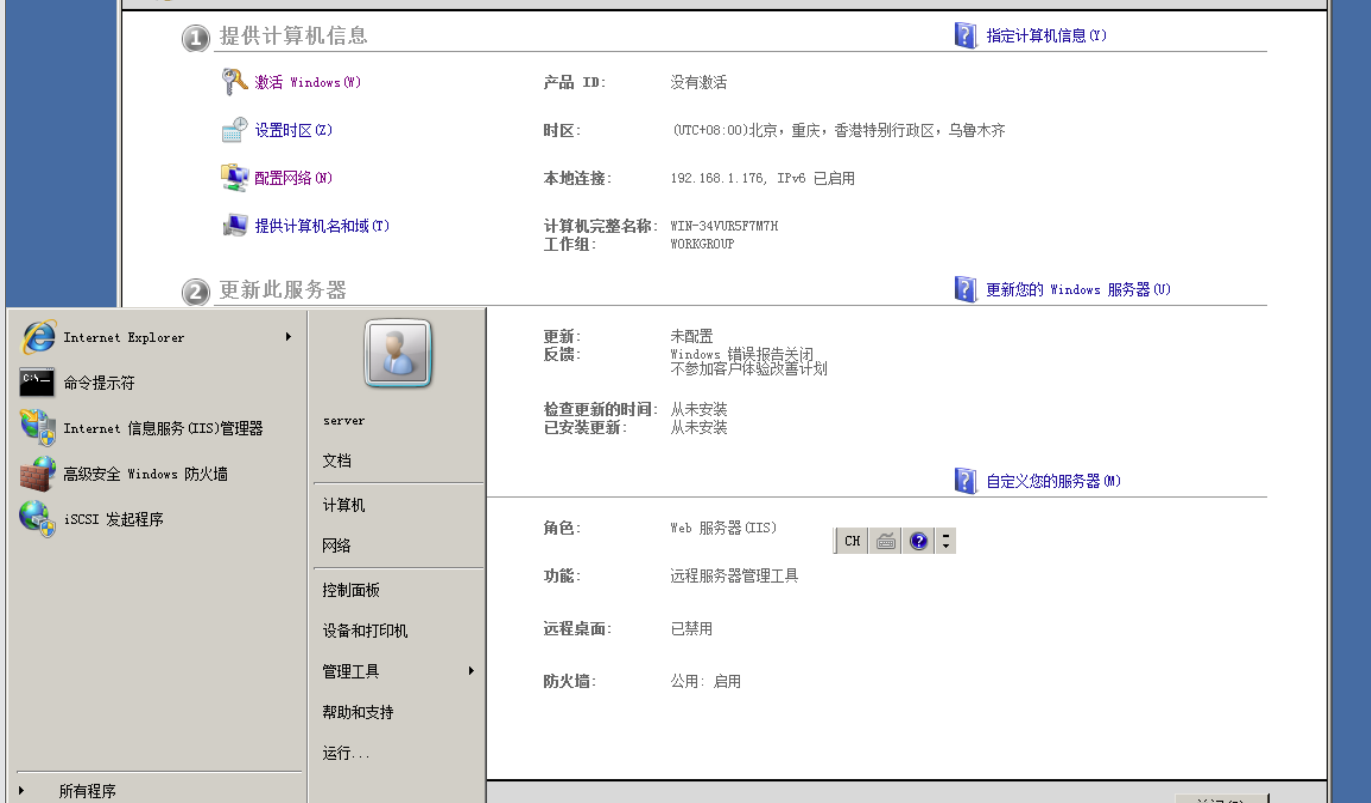Expand 所有程序 in the Start menu

coord(157,791)
